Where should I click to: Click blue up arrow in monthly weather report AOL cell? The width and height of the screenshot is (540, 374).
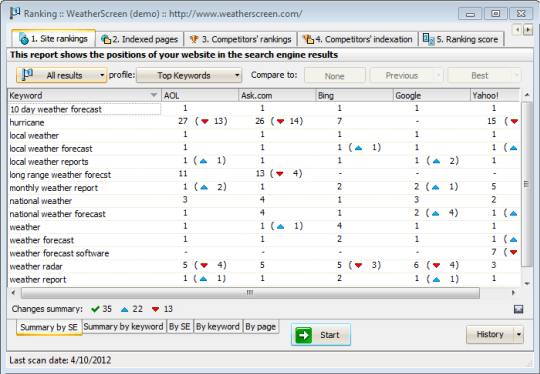pos(204,187)
